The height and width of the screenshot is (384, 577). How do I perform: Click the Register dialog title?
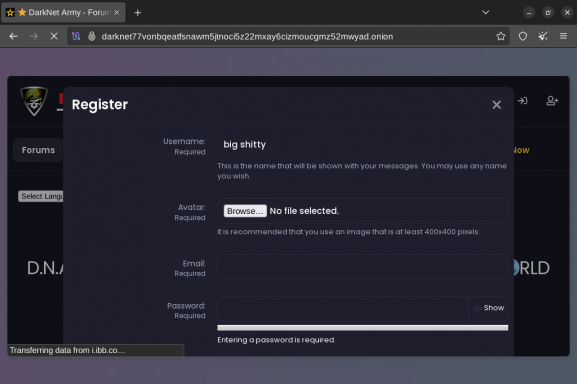click(100, 104)
